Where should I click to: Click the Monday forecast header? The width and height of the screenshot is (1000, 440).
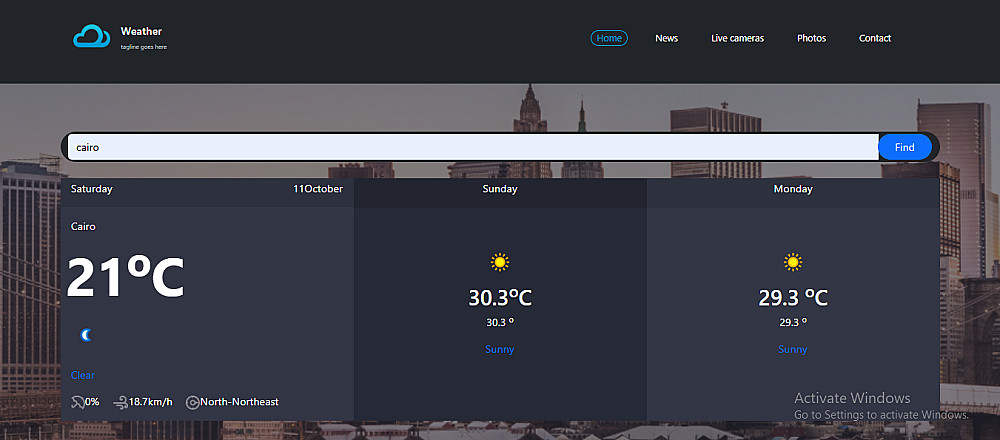(793, 189)
